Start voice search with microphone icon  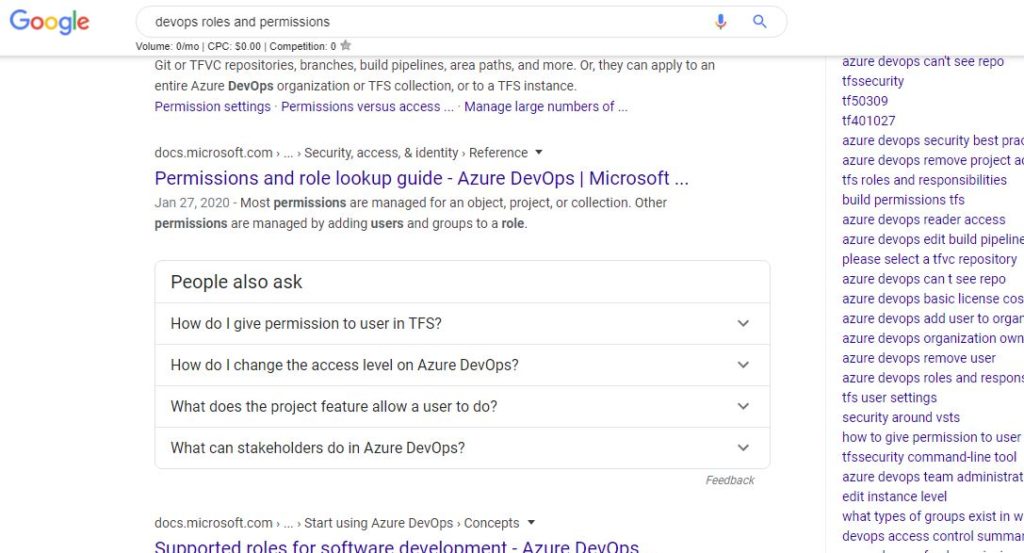[721, 22]
